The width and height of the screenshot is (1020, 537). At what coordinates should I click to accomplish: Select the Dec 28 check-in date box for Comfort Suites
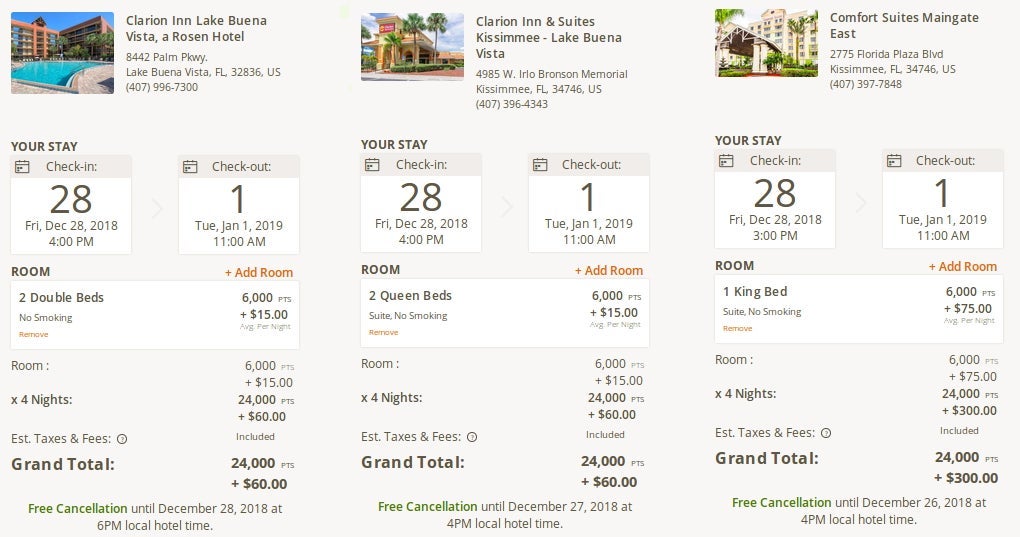pos(775,199)
